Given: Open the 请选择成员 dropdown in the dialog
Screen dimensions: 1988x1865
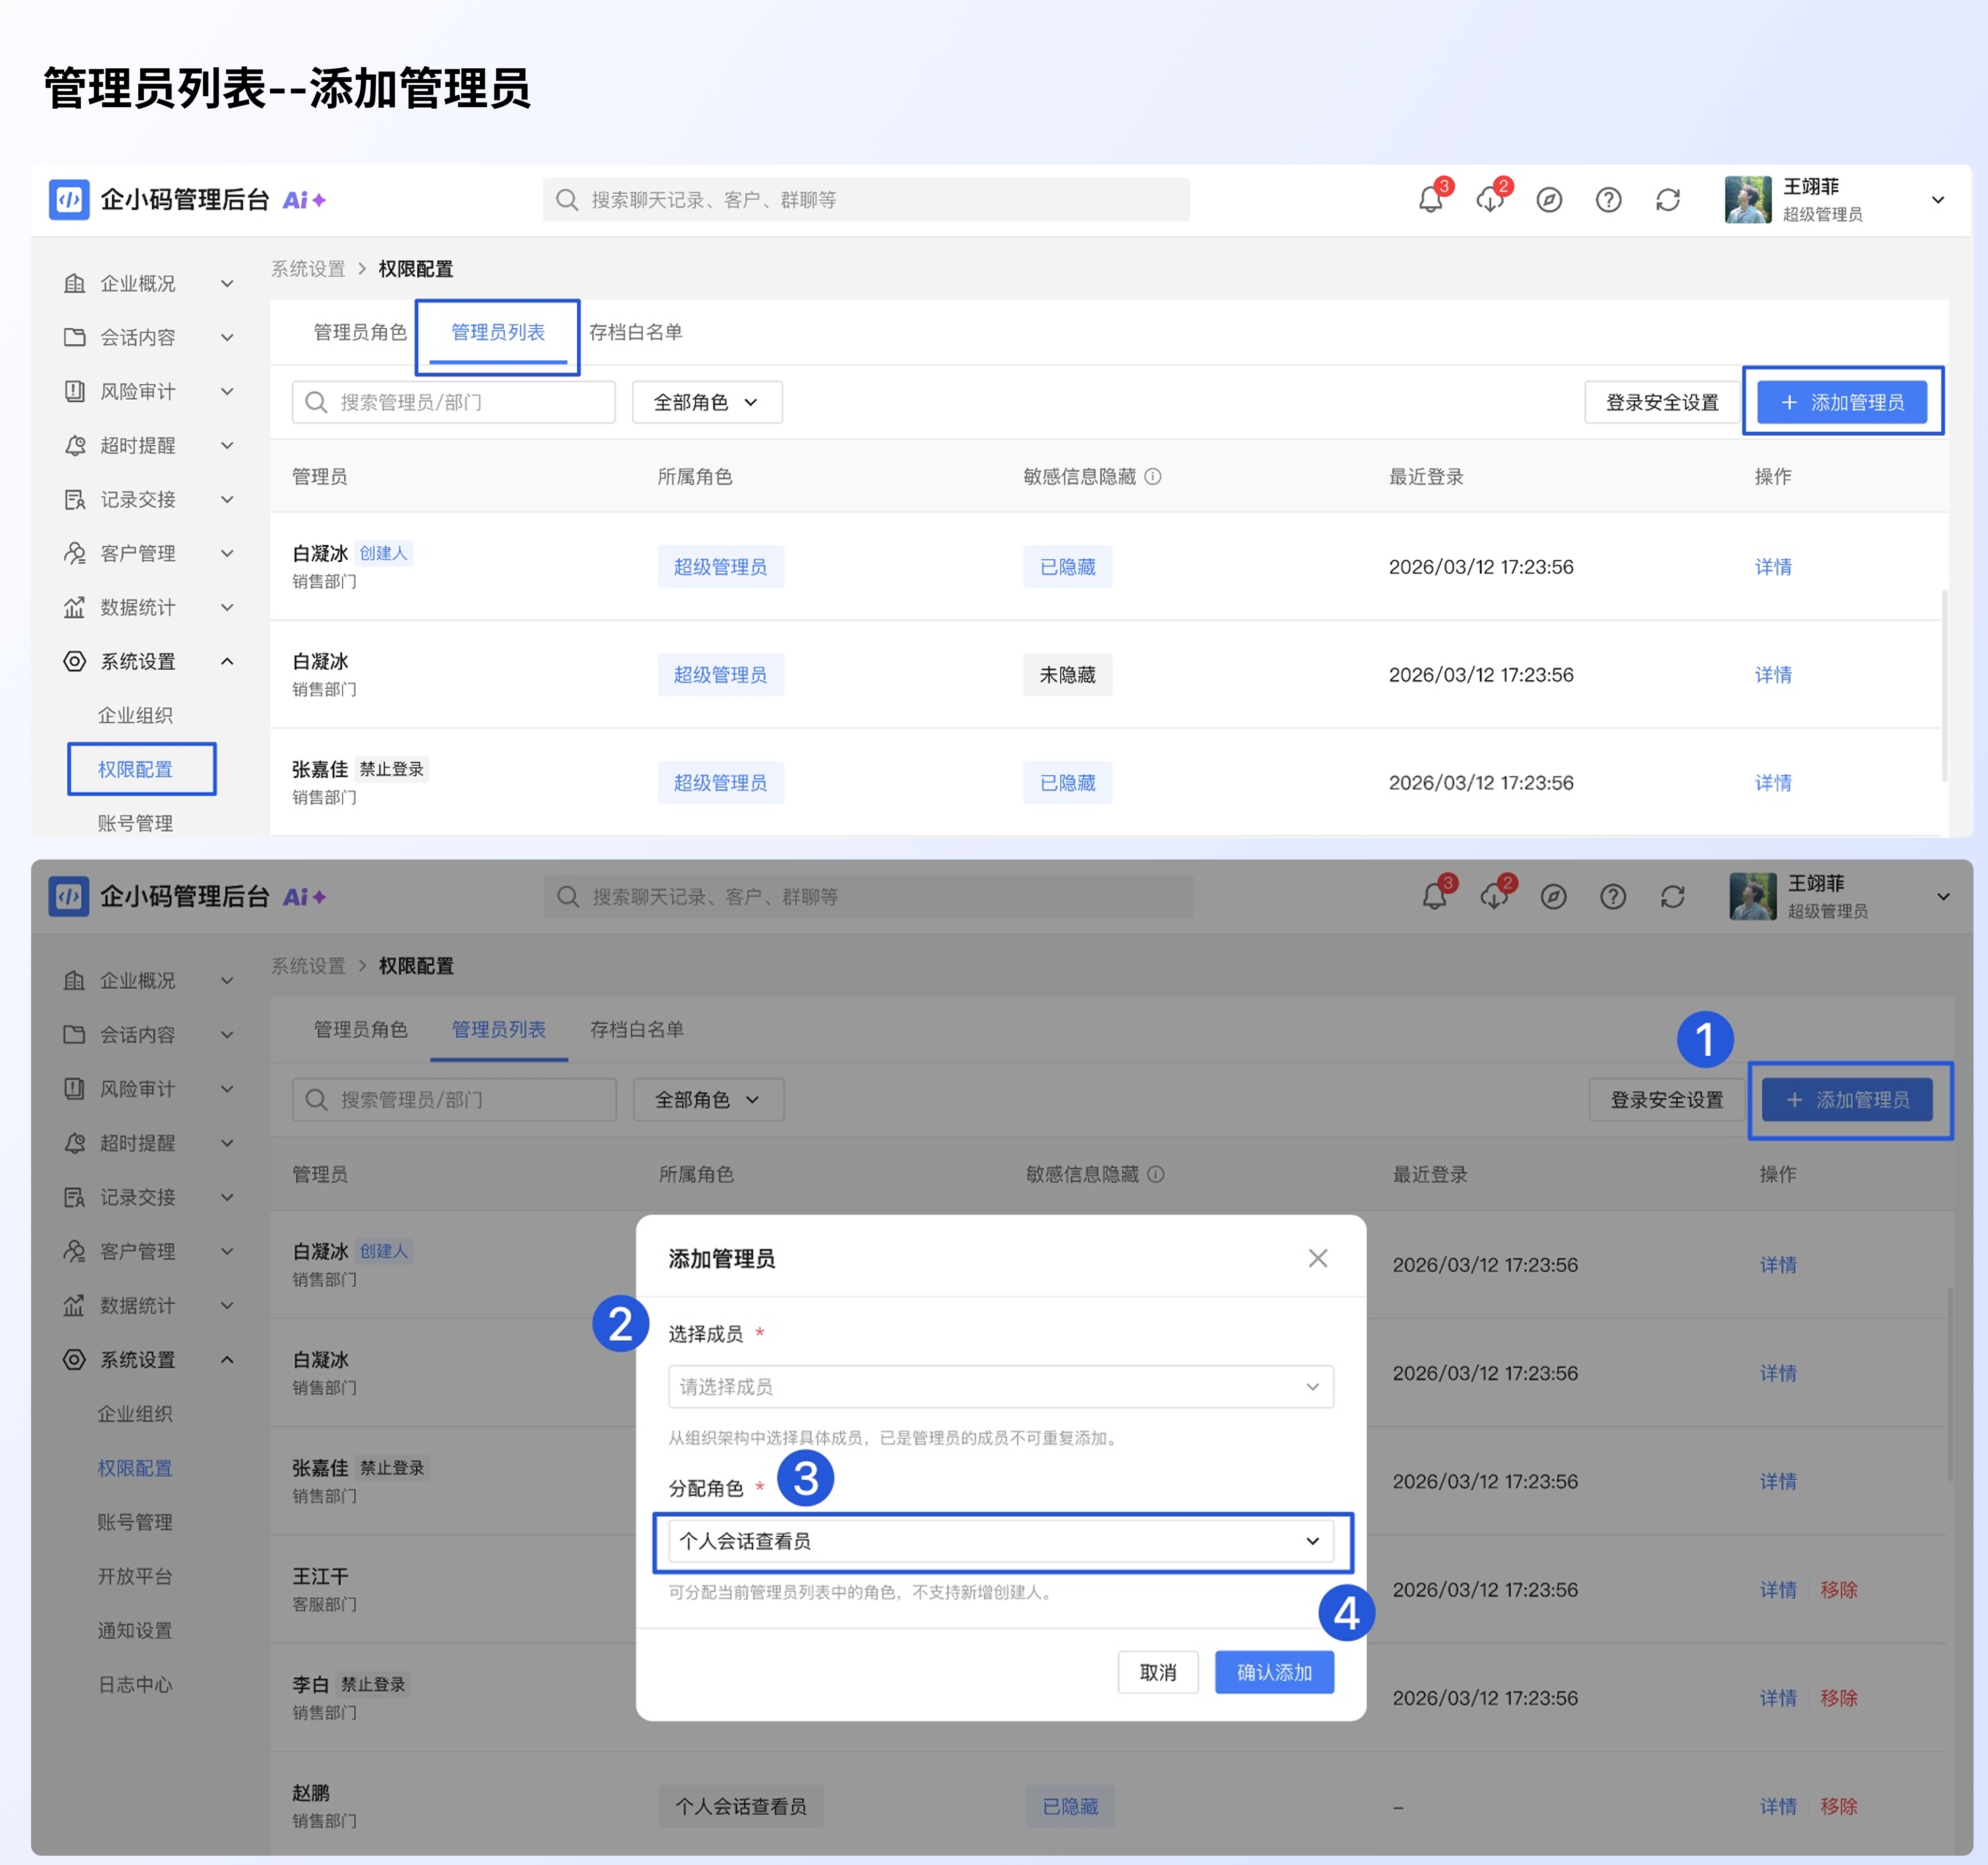Looking at the screenshot, I should [1000, 1386].
